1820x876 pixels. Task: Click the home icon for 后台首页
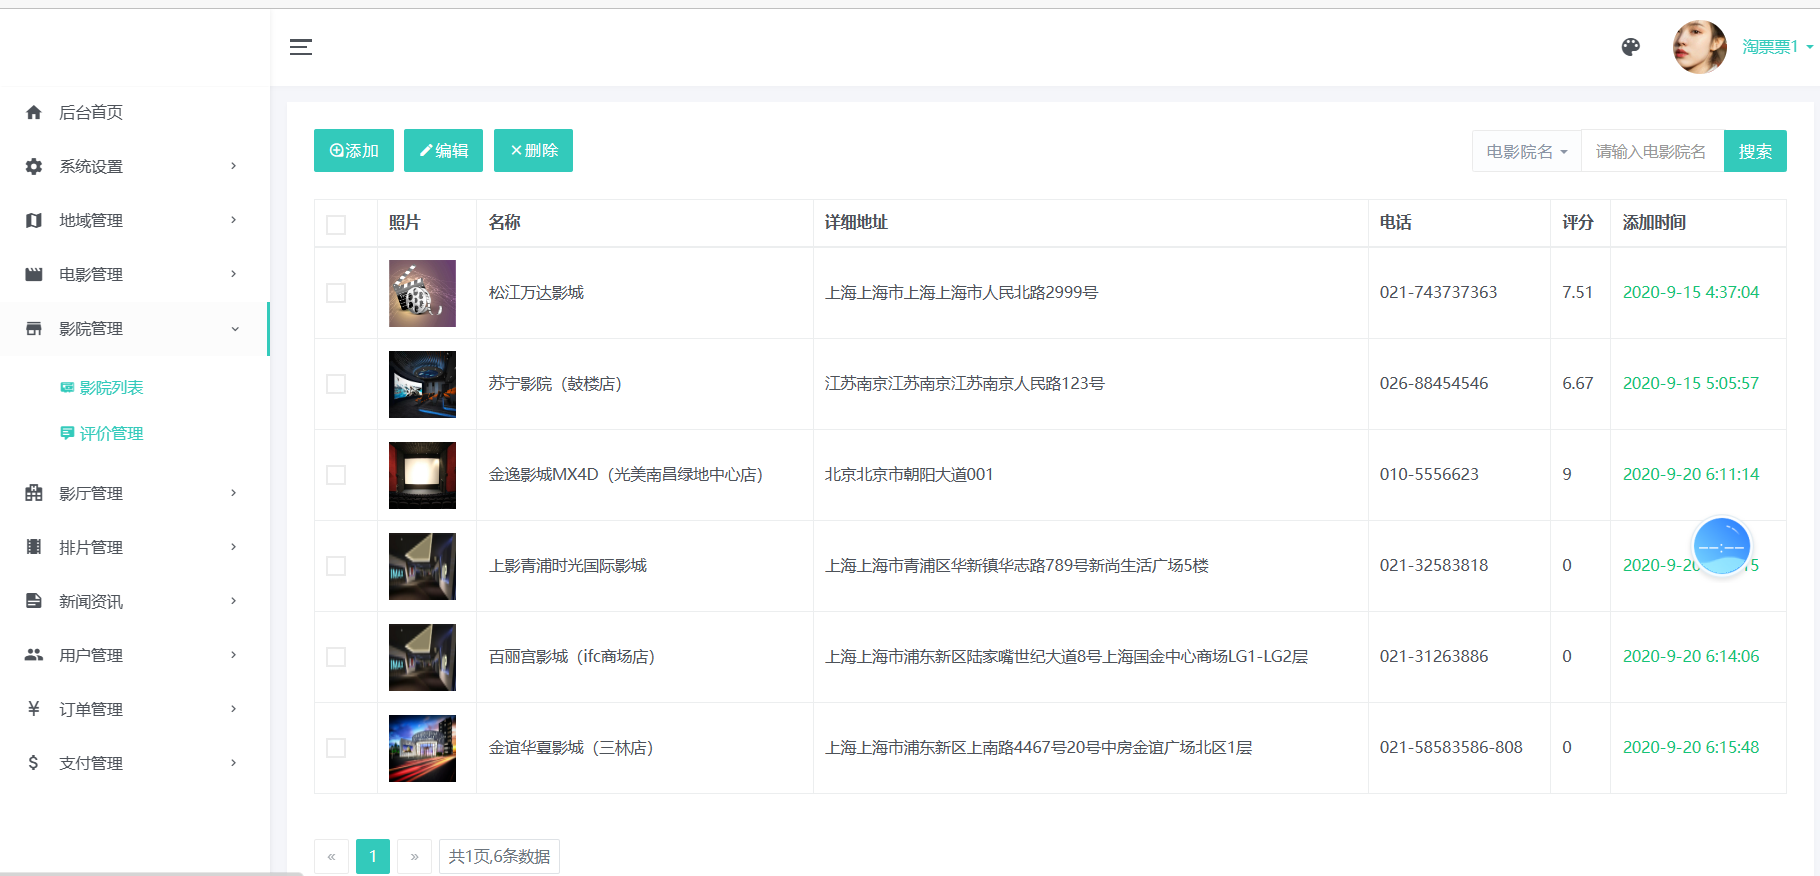point(34,112)
